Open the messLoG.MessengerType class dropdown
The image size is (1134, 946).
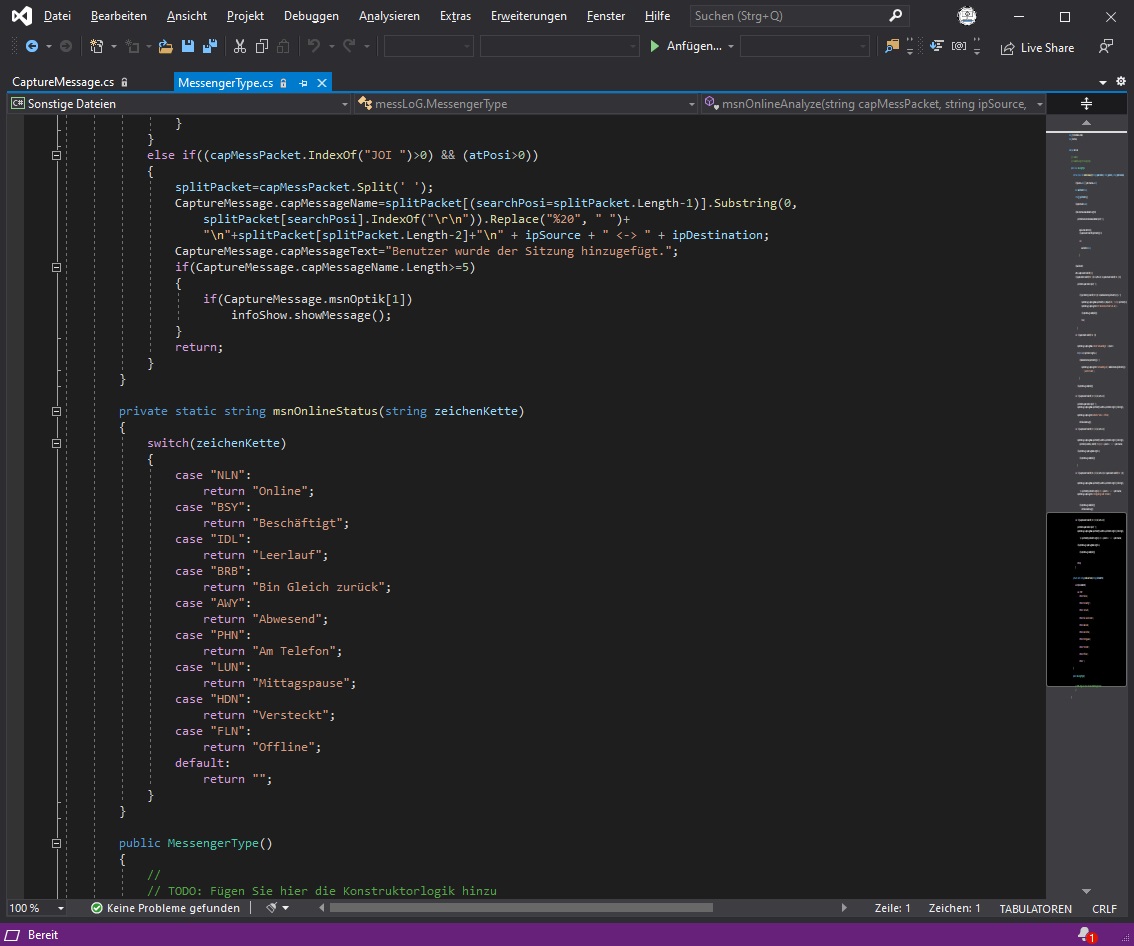tap(692, 104)
